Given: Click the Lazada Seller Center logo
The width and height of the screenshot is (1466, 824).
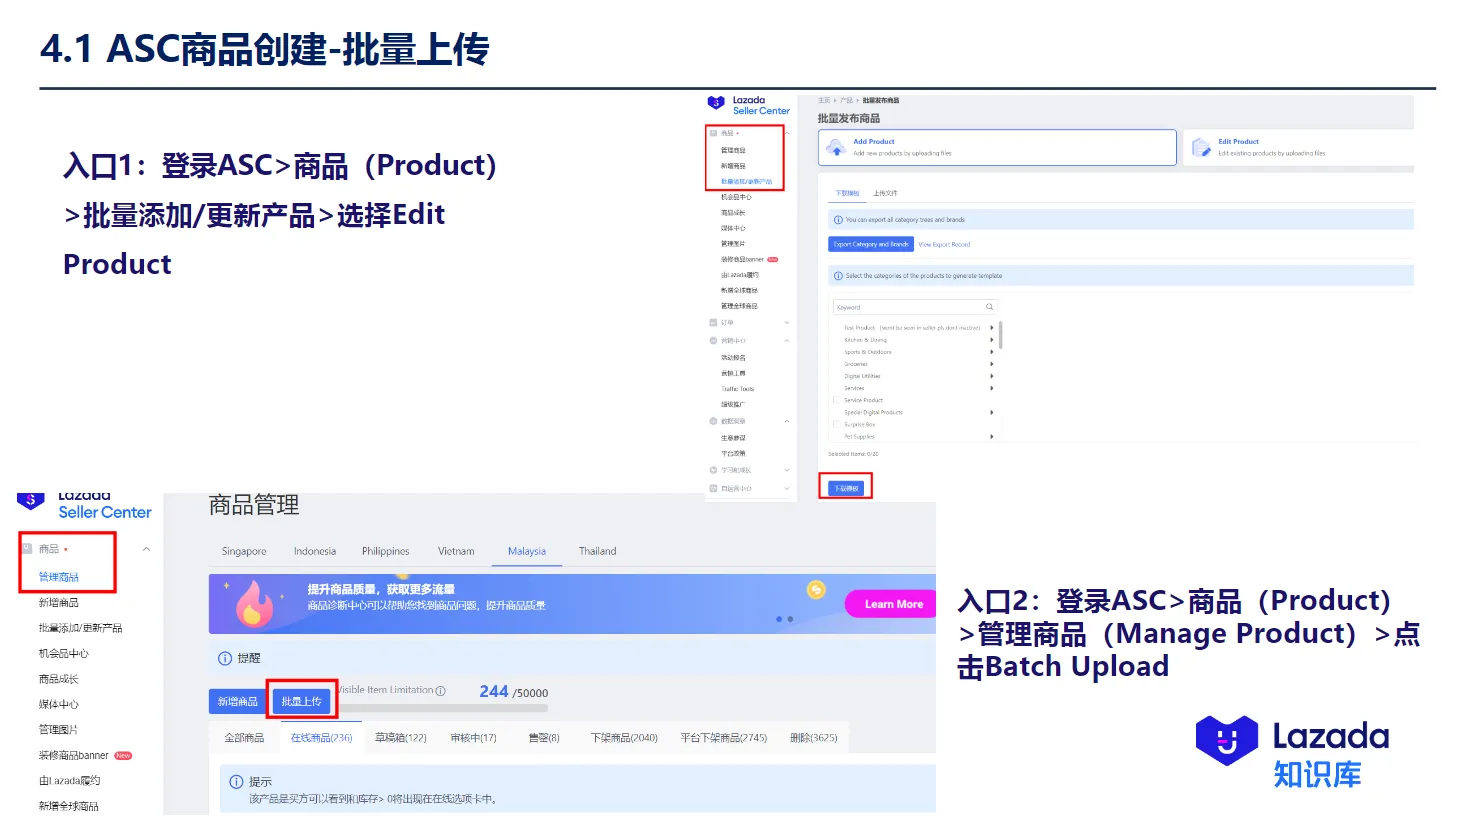Looking at the screenshot, I should (x=80, y=505).
